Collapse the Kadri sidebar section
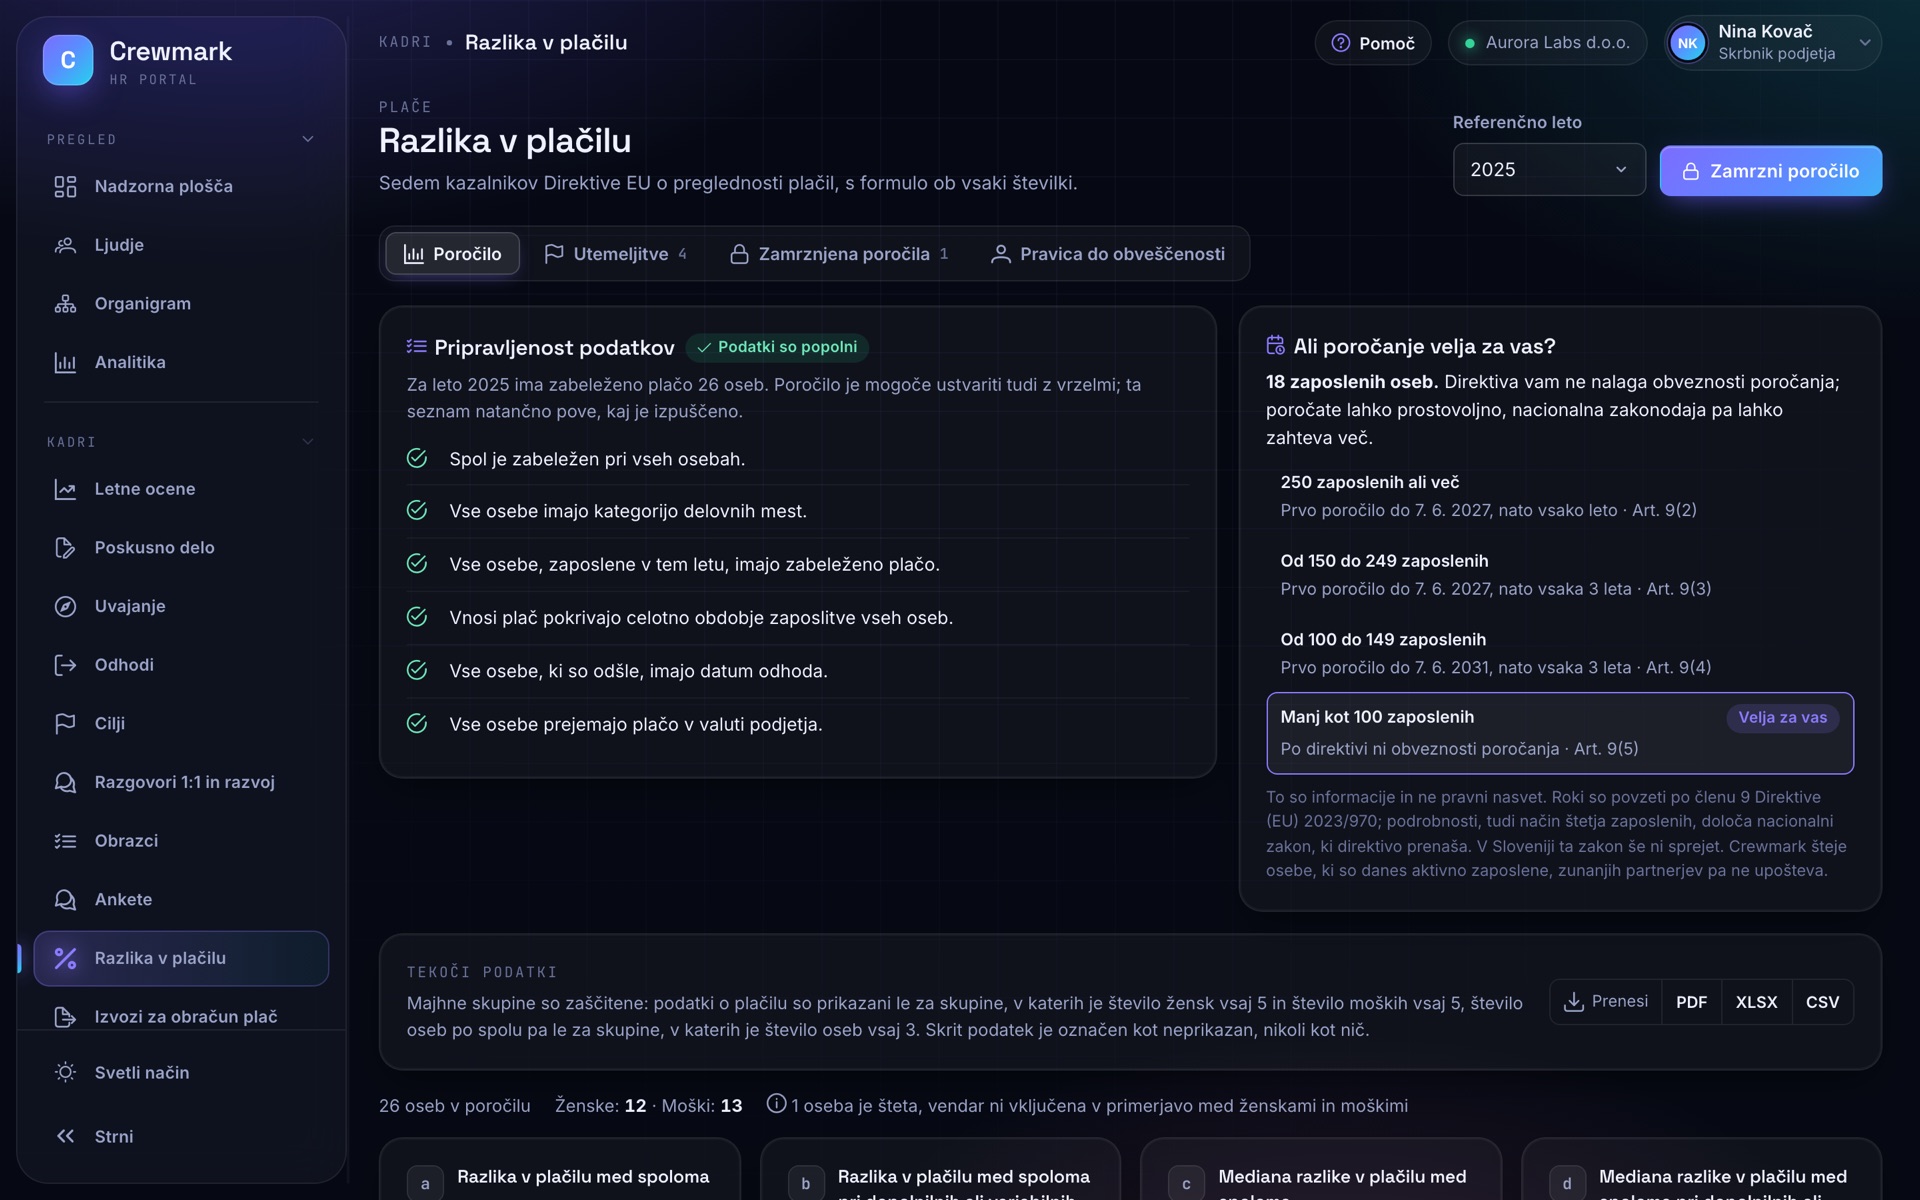Image resolution: width=1920 pixels, height=1200 pixels. (308, 441)
